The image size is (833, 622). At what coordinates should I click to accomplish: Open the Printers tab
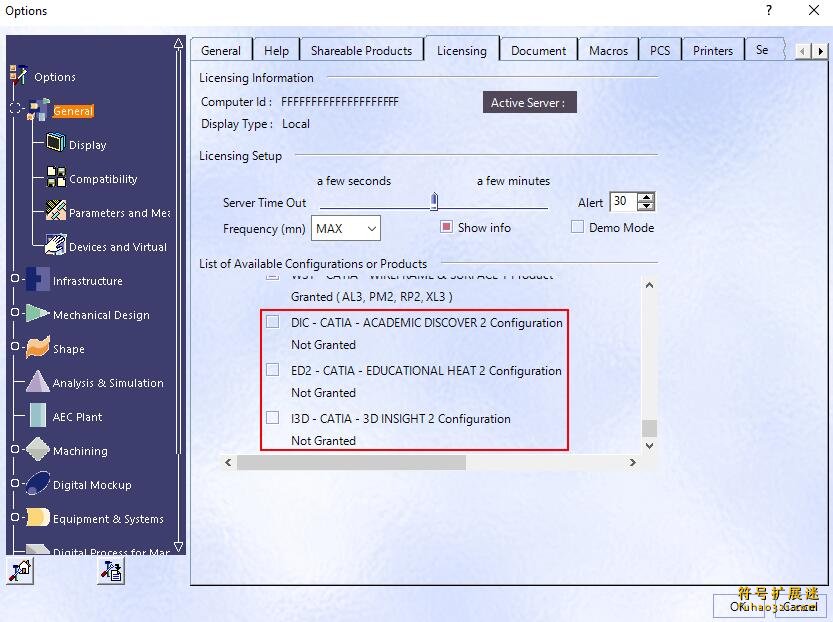[x=713, y=50]
